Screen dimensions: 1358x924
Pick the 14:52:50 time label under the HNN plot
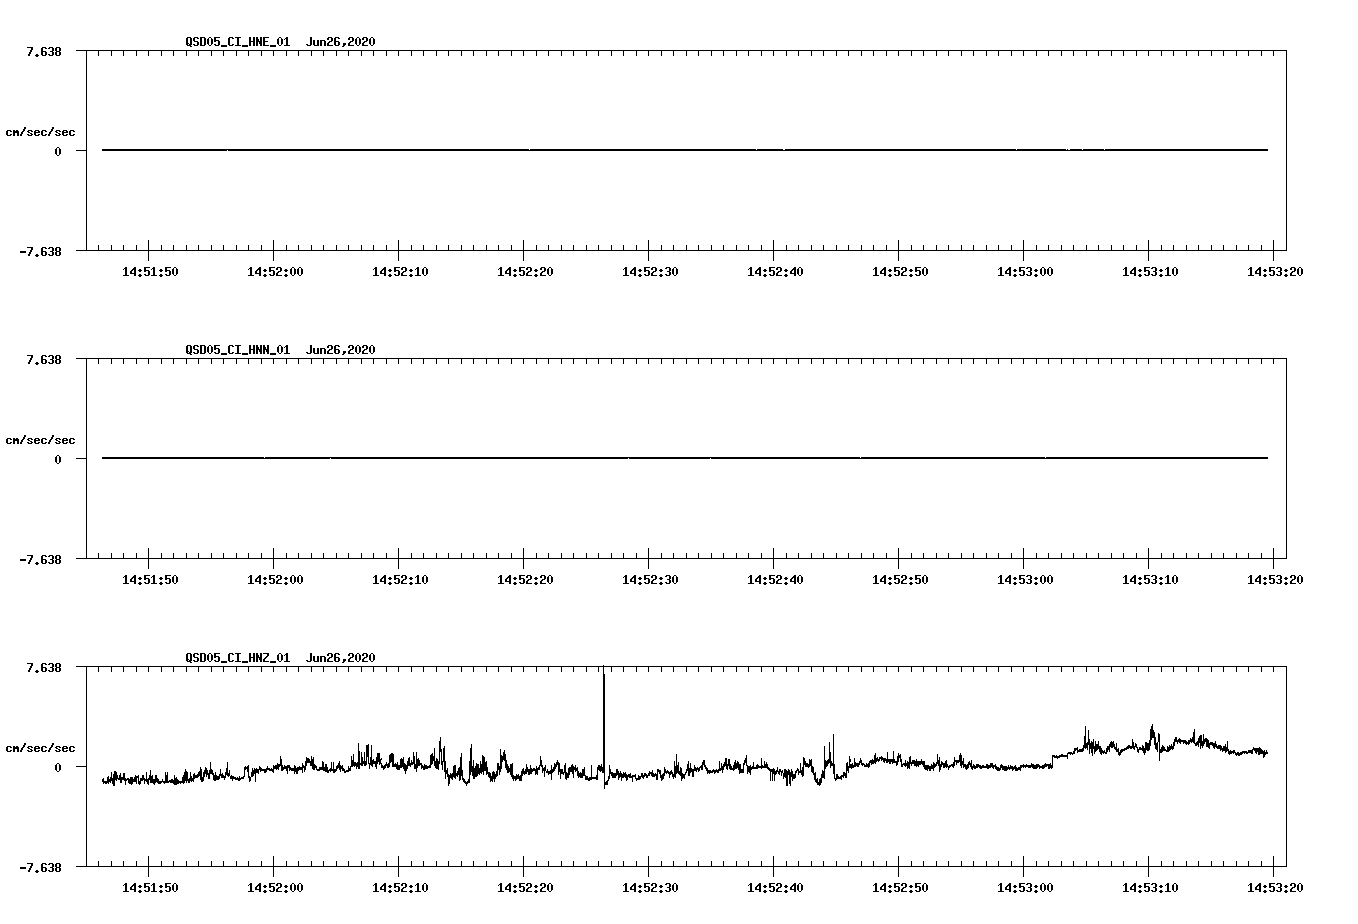900,579
